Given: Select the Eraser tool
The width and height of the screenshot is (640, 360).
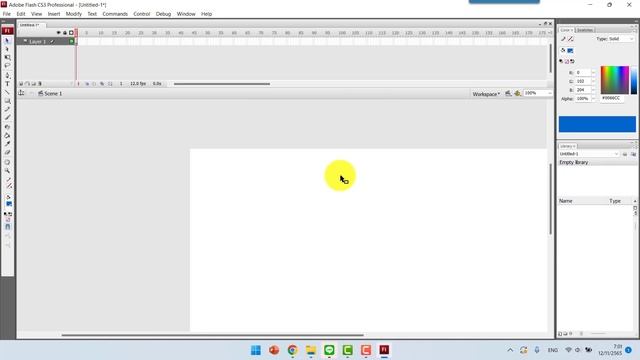Looking at the screenshot, I should point(7,153).
